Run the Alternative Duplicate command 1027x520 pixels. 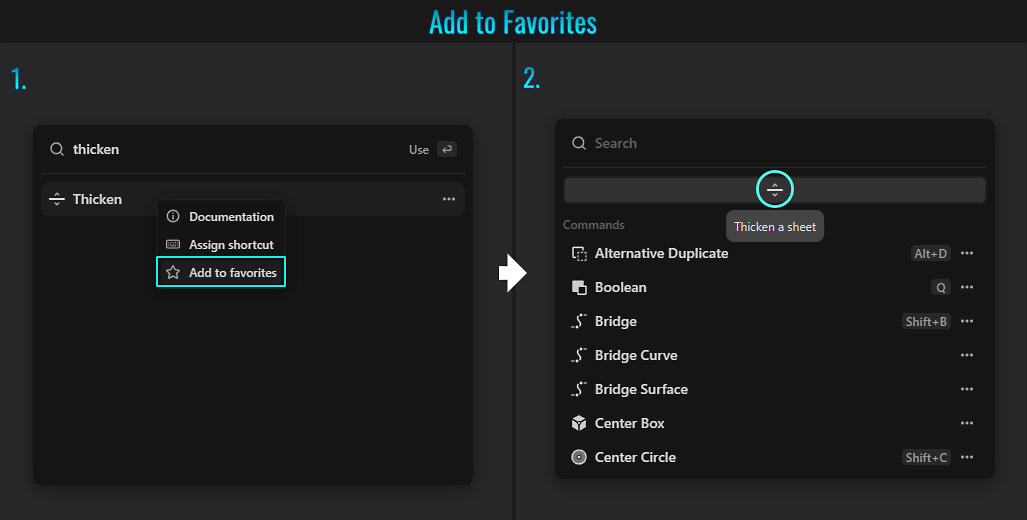[775, 253]
